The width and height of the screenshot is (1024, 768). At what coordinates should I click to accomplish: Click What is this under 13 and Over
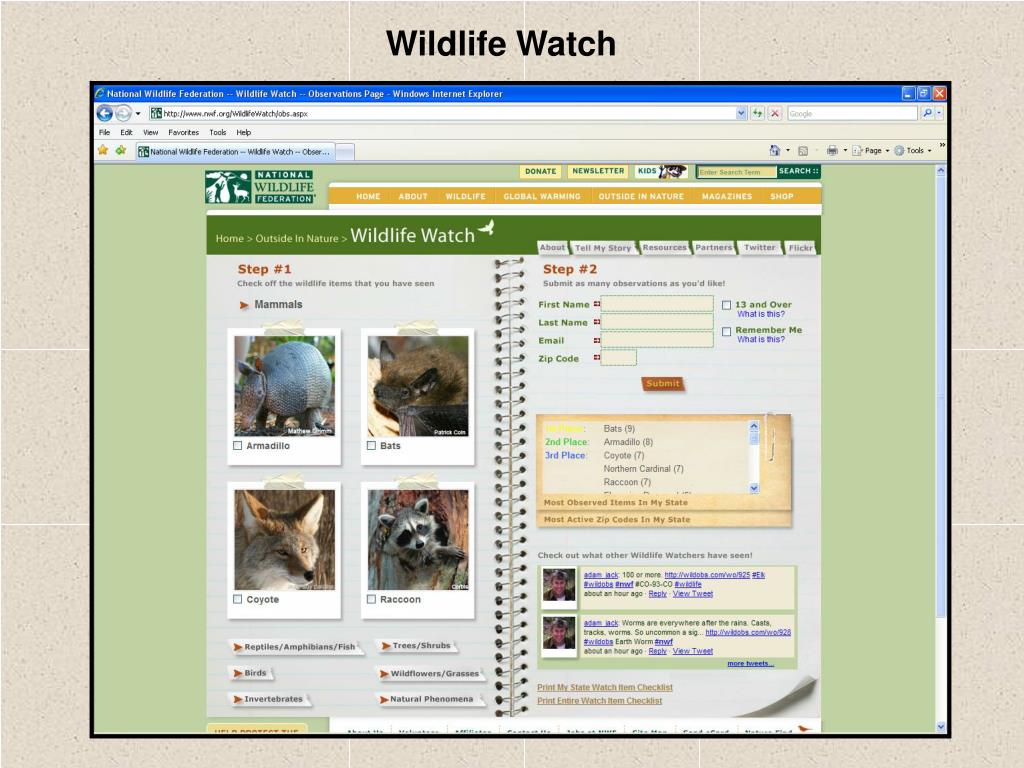coord(761,314)
